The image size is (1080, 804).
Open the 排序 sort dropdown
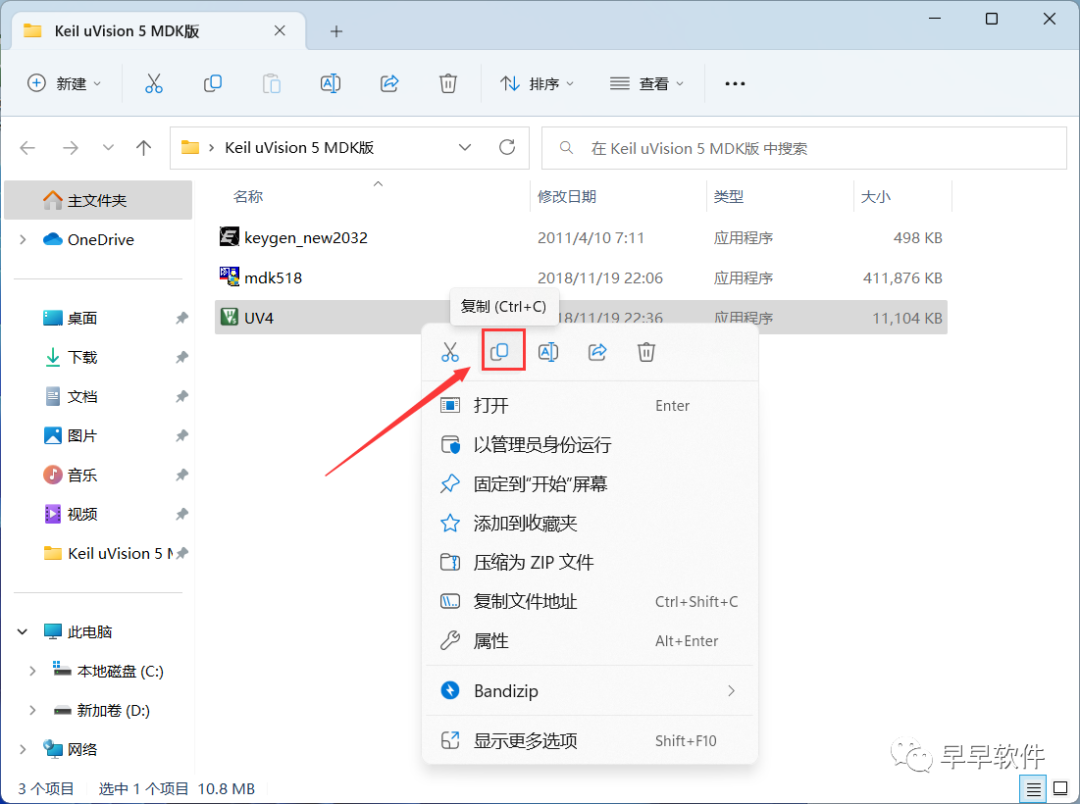point(537,83)
